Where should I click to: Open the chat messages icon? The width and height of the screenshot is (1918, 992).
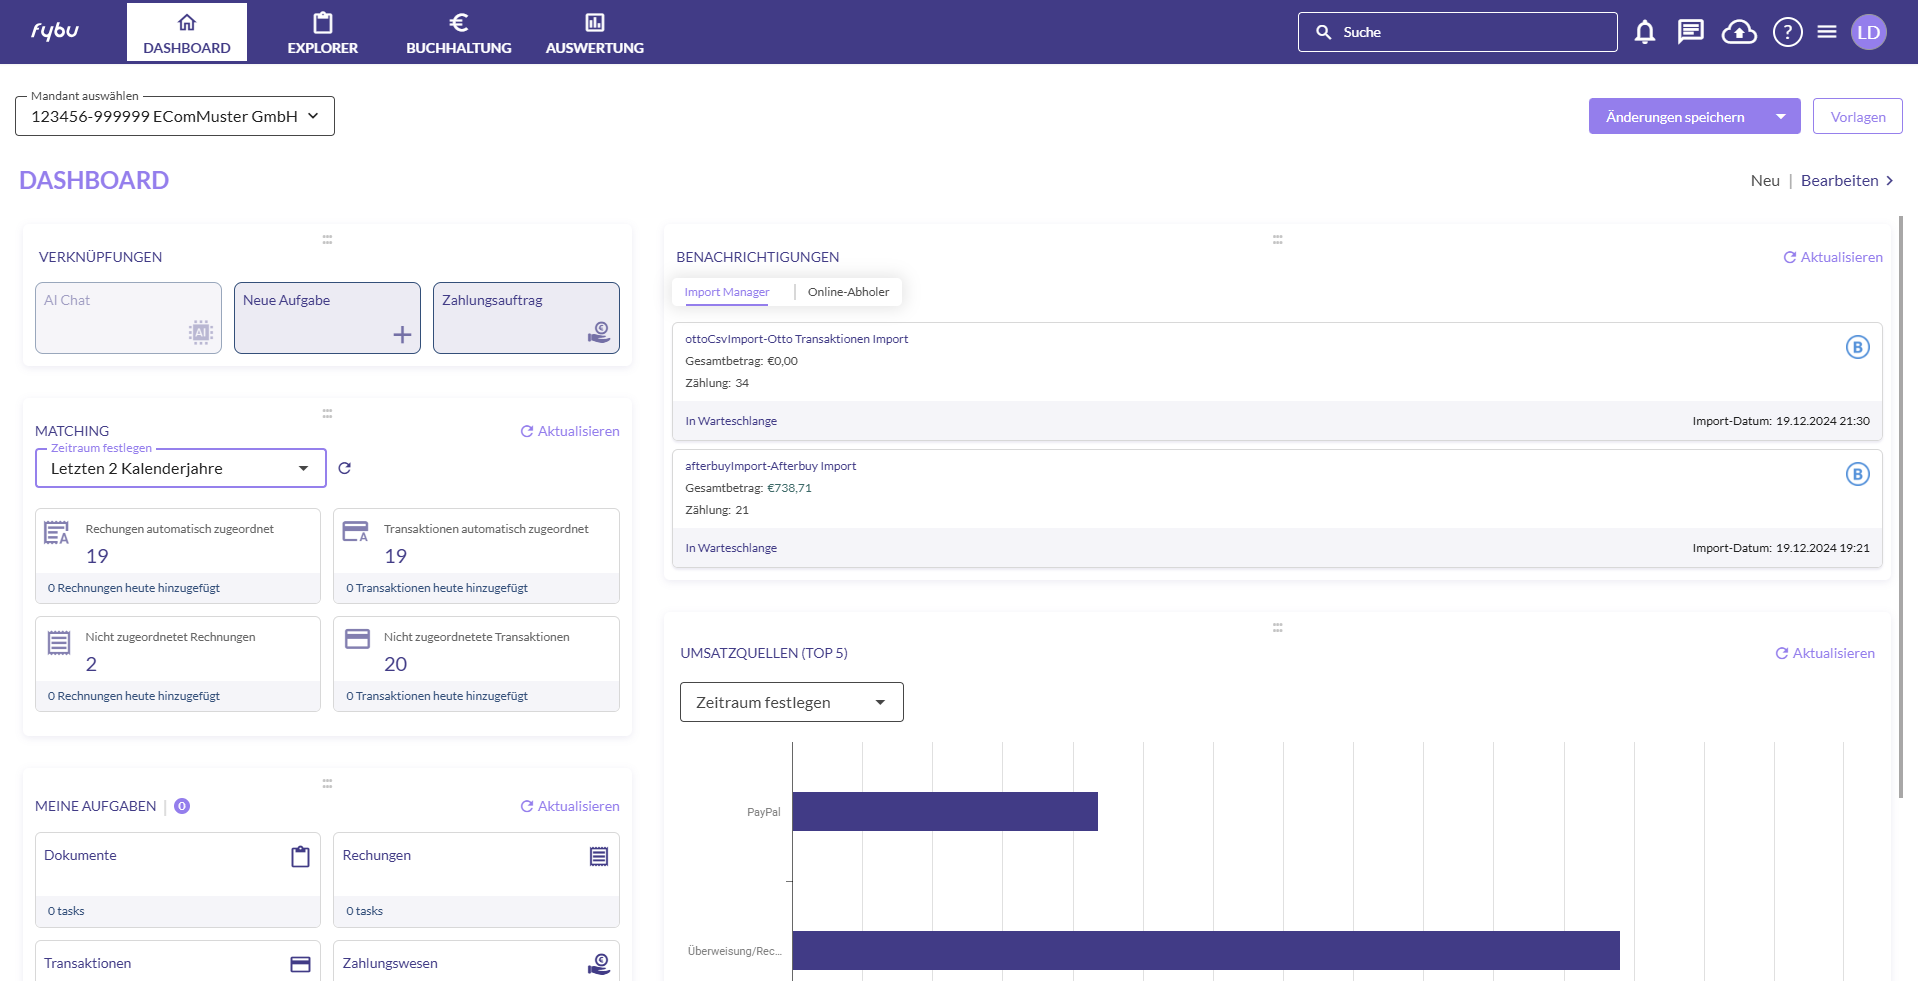[1691, 32]
